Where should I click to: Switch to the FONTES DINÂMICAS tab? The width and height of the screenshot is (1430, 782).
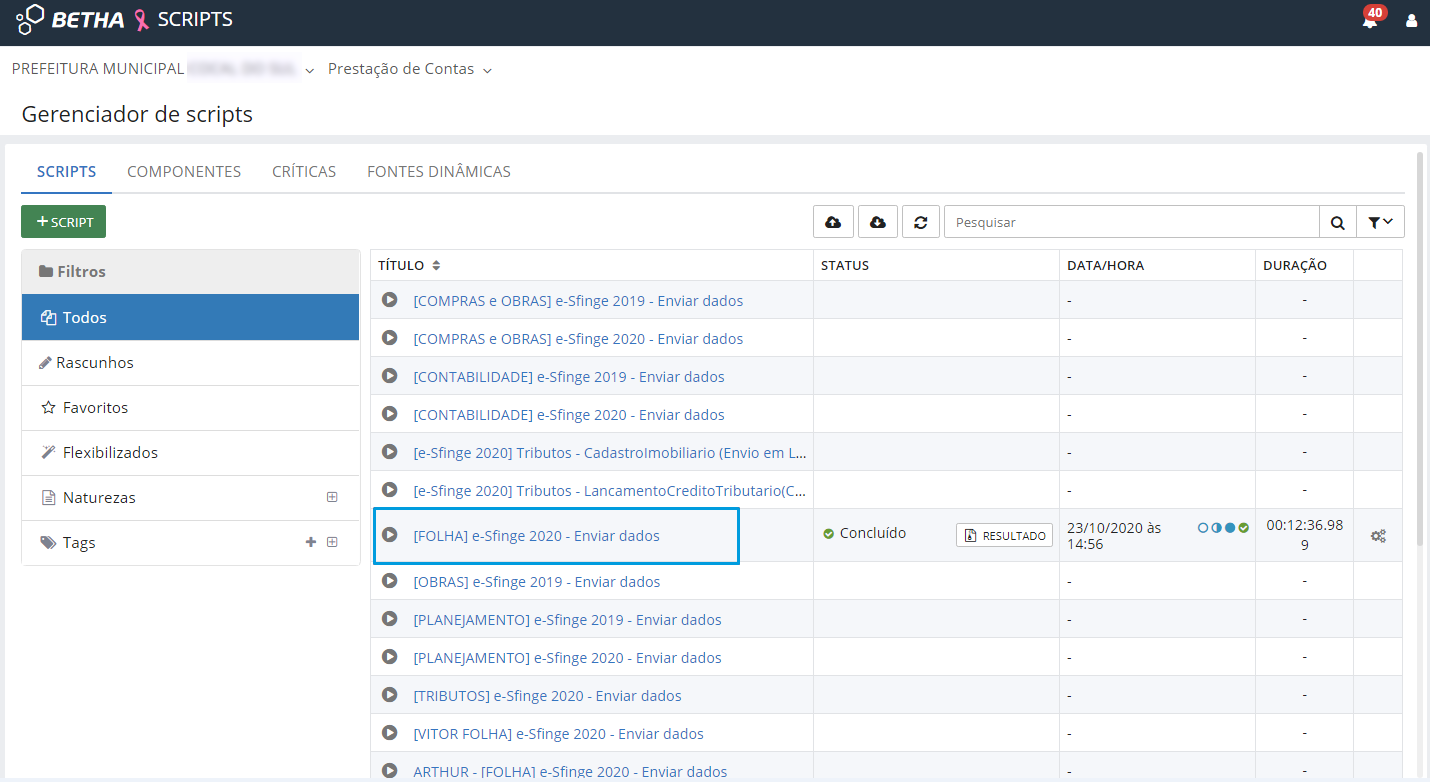[439, 171]
